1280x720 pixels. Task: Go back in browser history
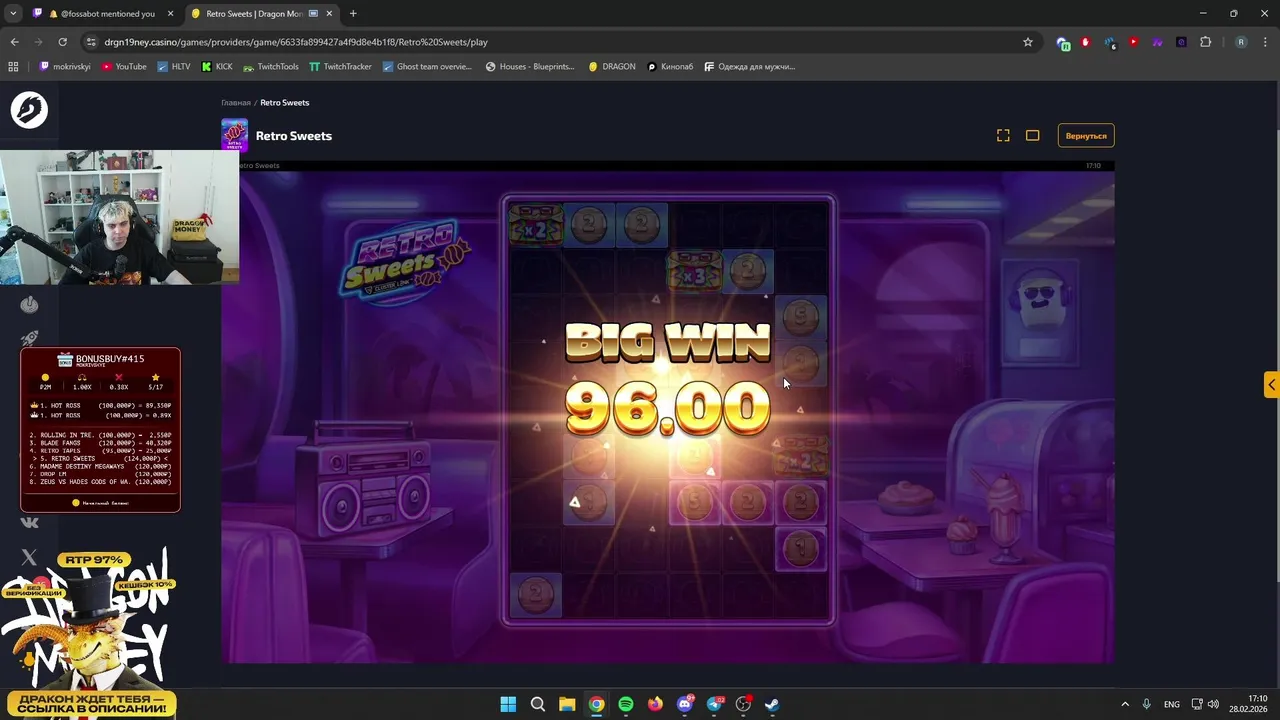[x=14, y=42]
